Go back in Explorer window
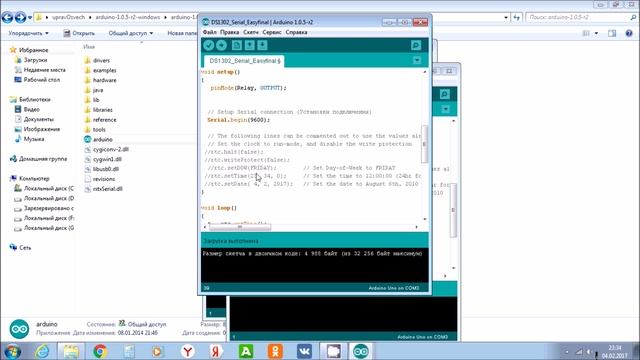 (x=7, y=18)
